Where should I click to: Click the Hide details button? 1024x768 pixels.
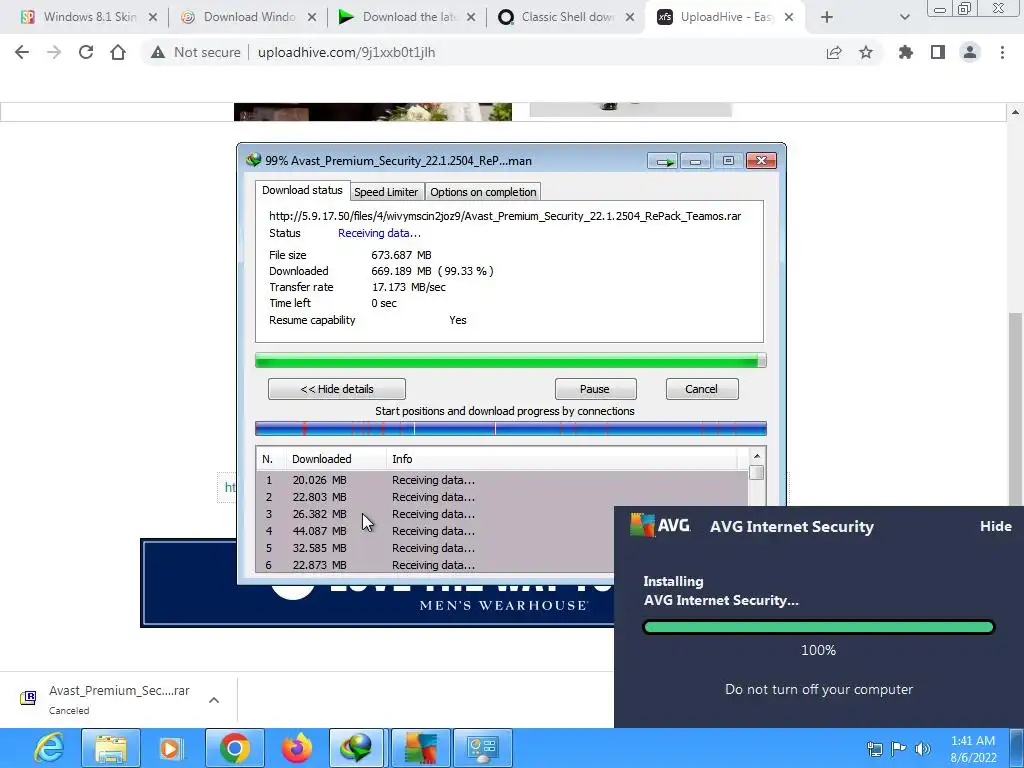click(337, 389)
